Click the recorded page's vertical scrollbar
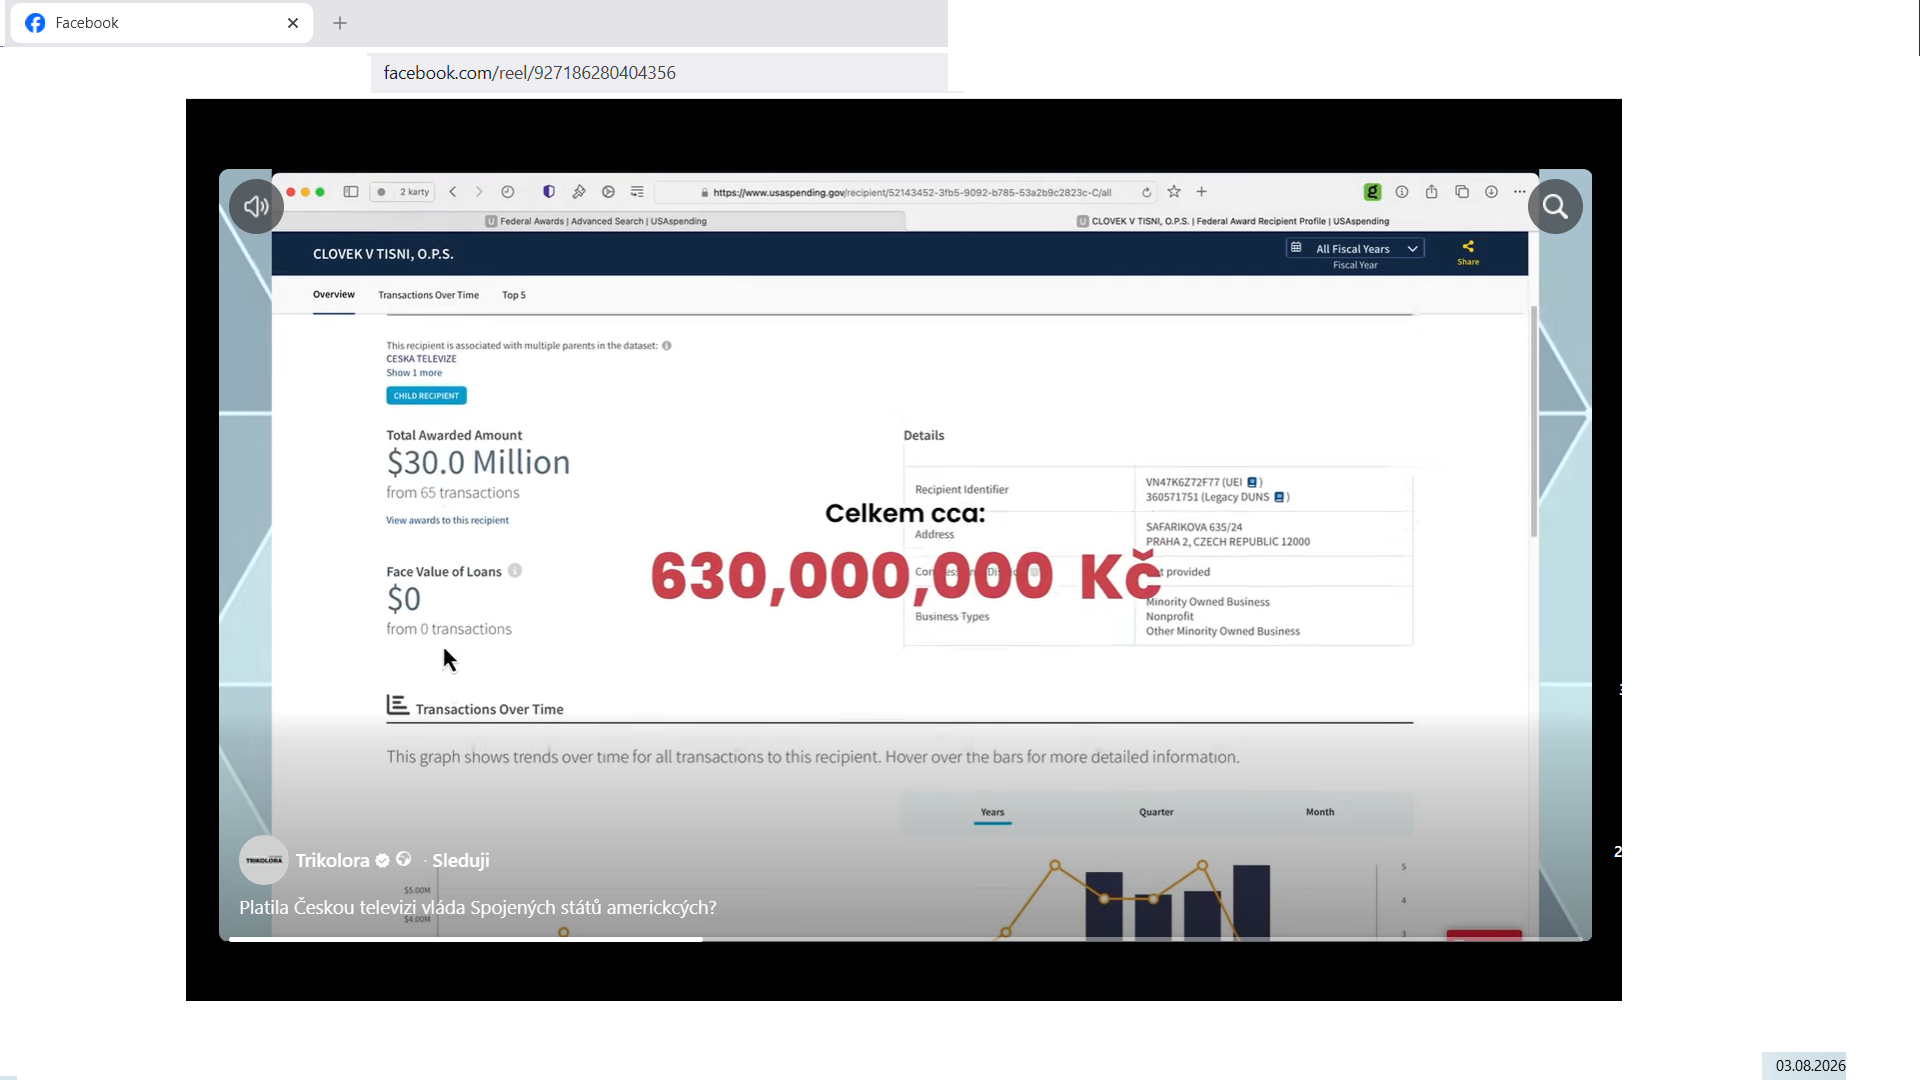 tap(1533, 421)
